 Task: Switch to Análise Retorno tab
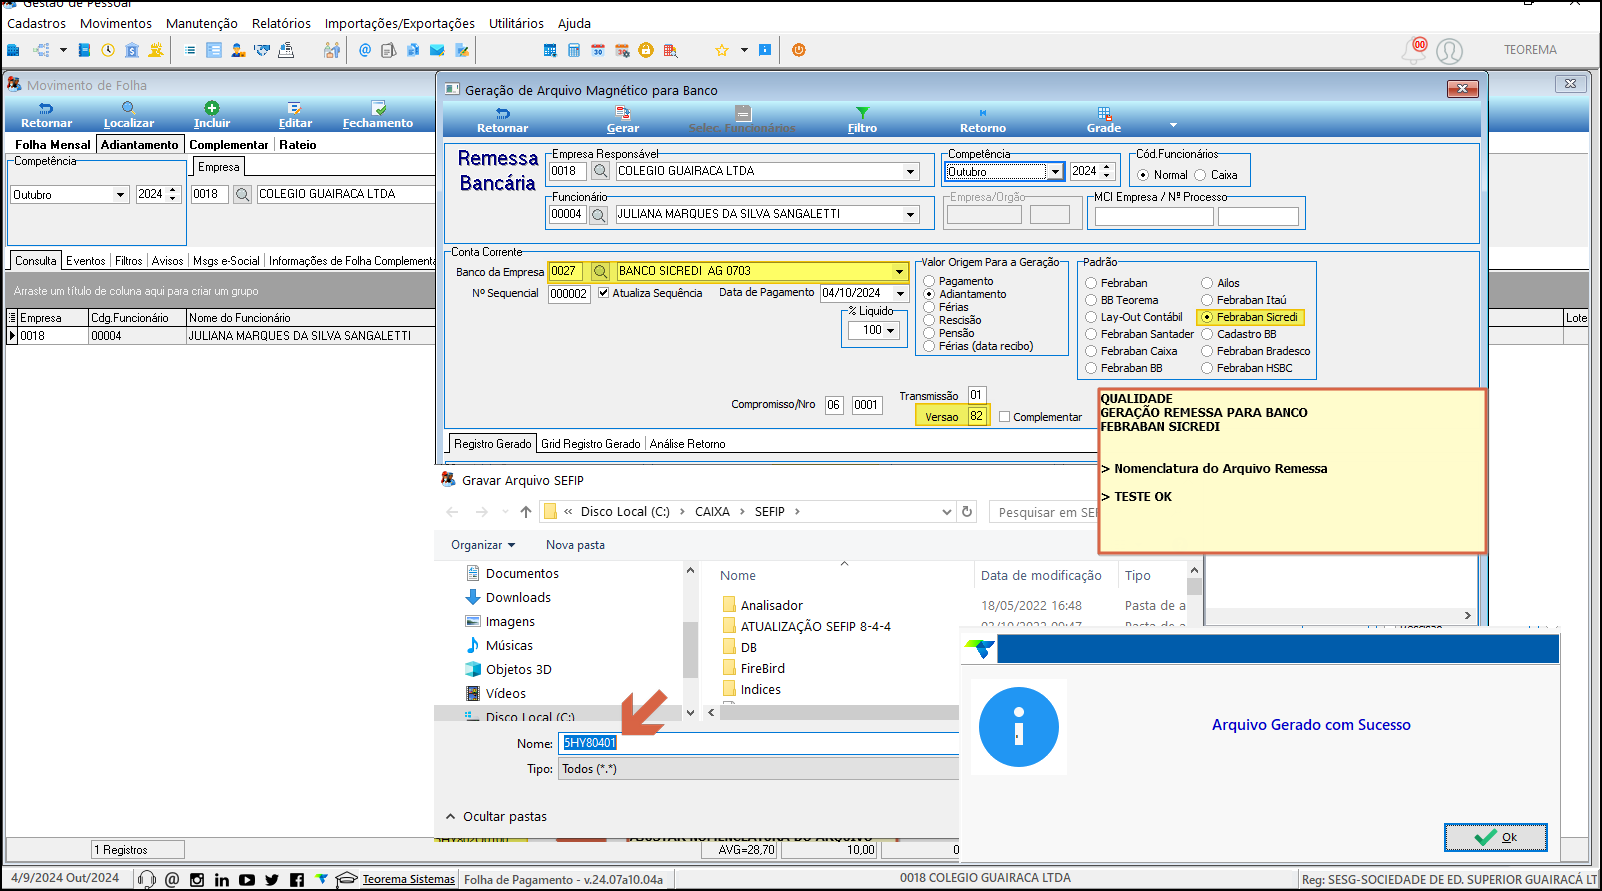[687, 444]
